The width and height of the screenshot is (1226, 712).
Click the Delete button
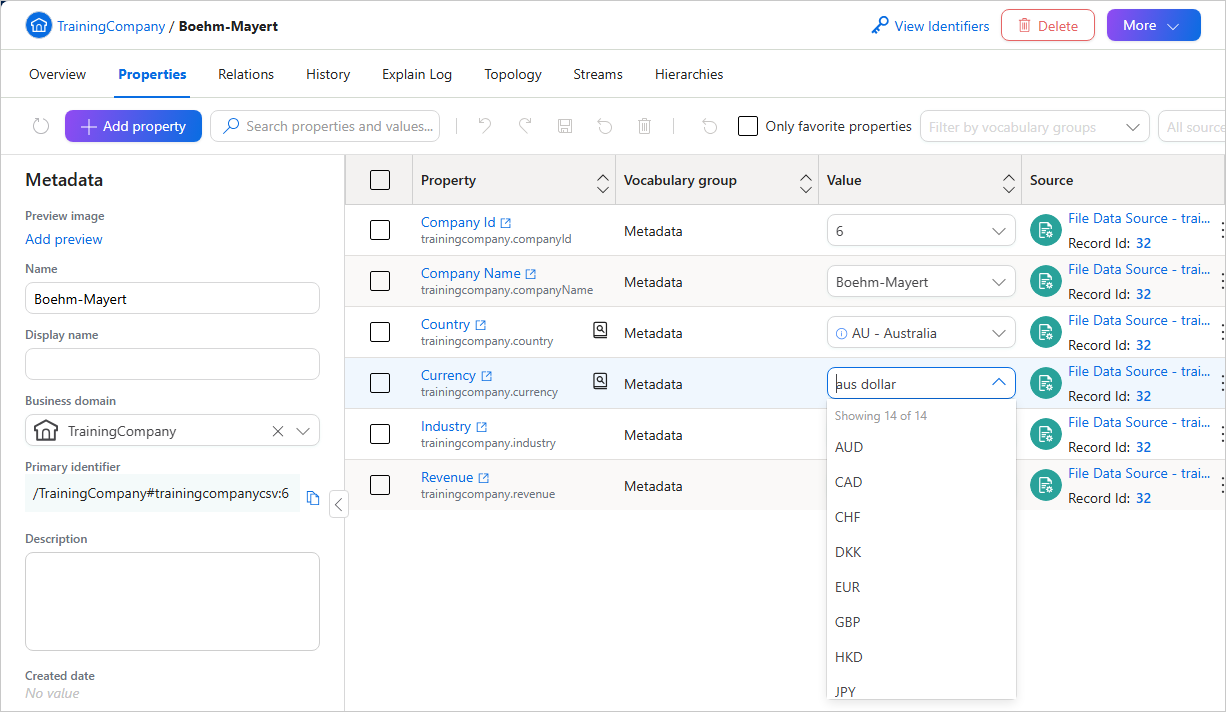point(1048,26)
